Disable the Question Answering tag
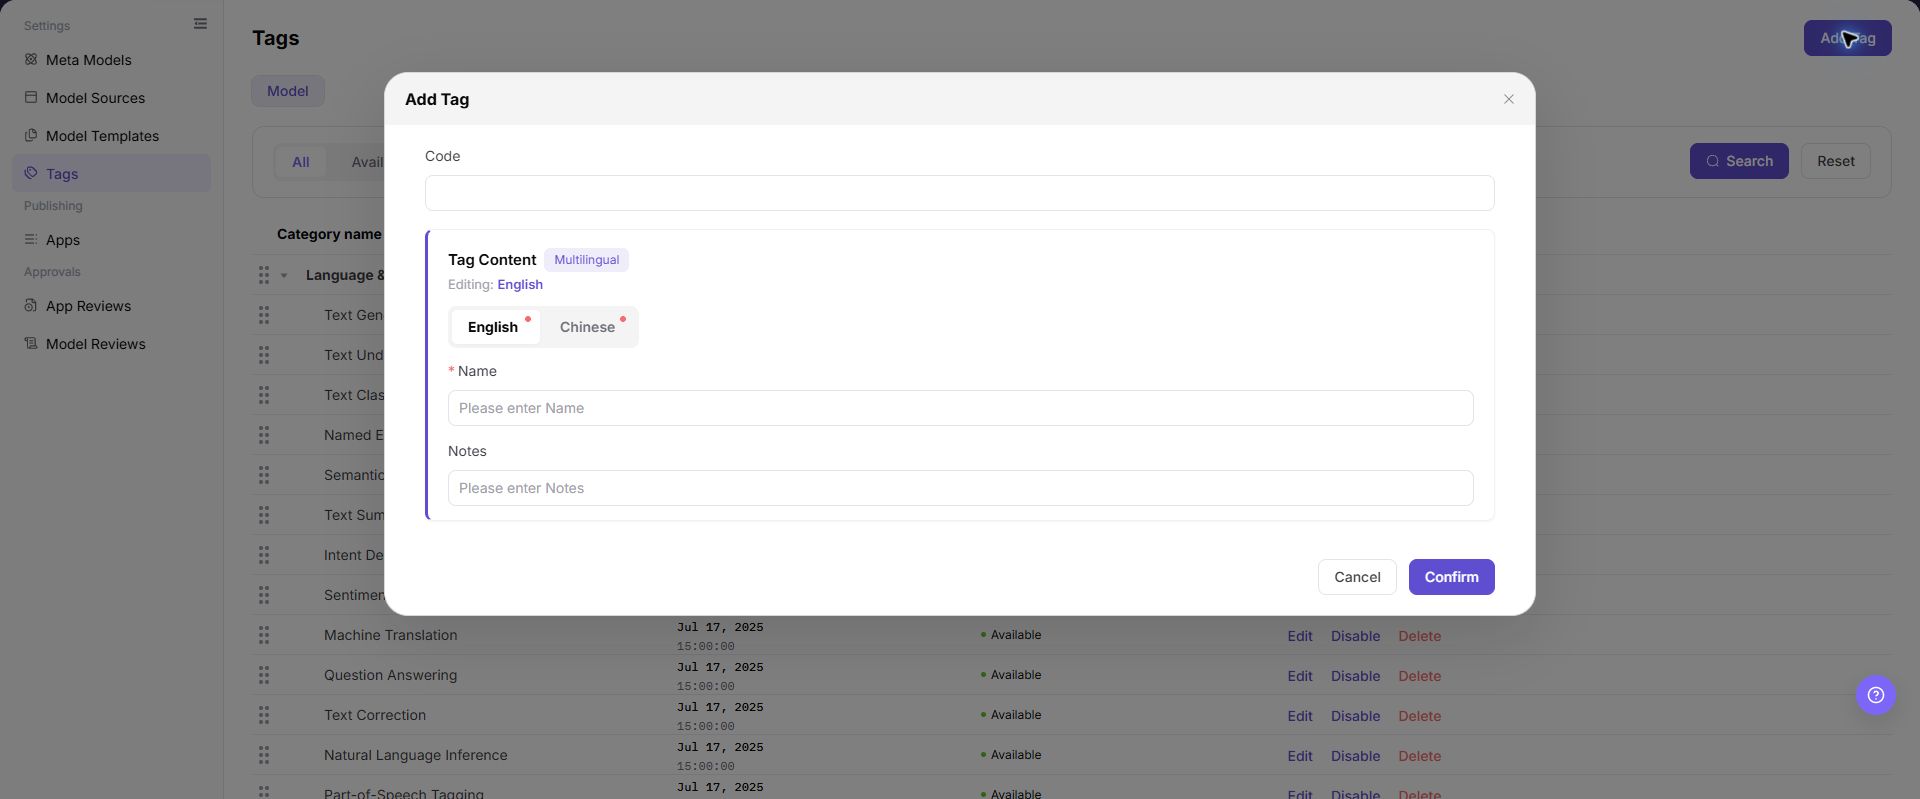 coord(1355,676)
